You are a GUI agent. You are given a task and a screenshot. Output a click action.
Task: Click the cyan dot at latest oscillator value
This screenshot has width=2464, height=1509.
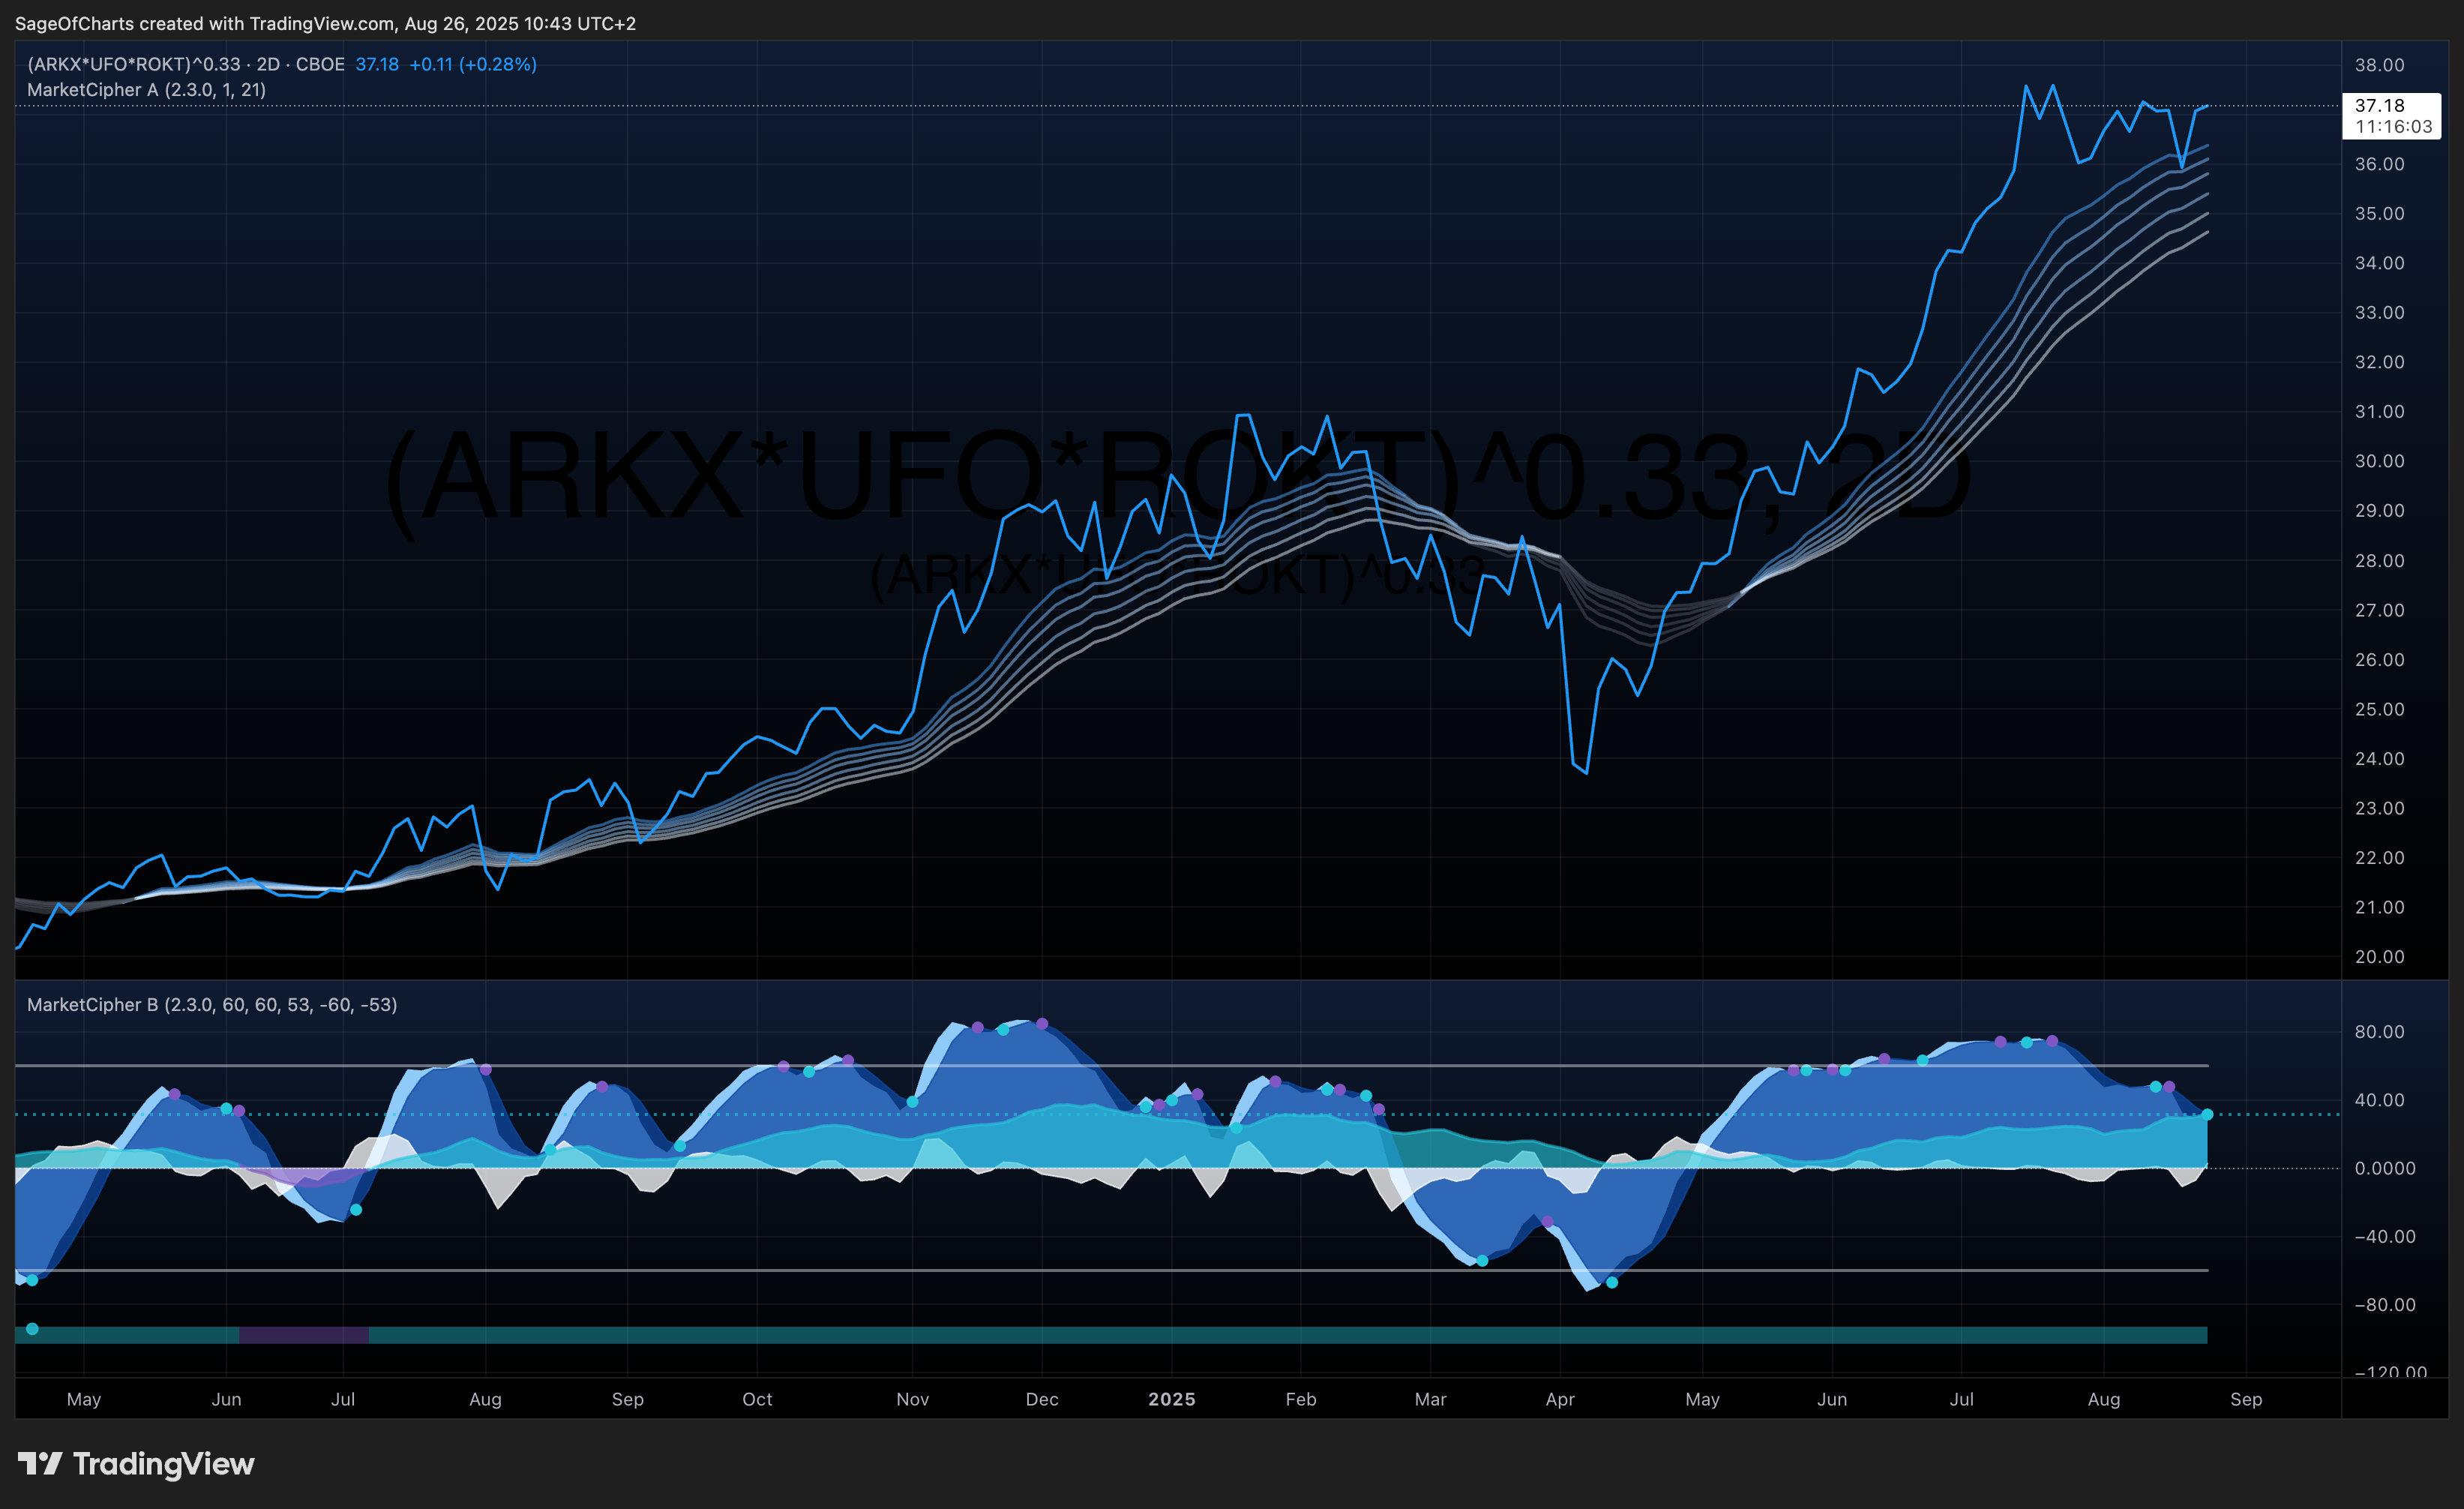[2207, 1114]
